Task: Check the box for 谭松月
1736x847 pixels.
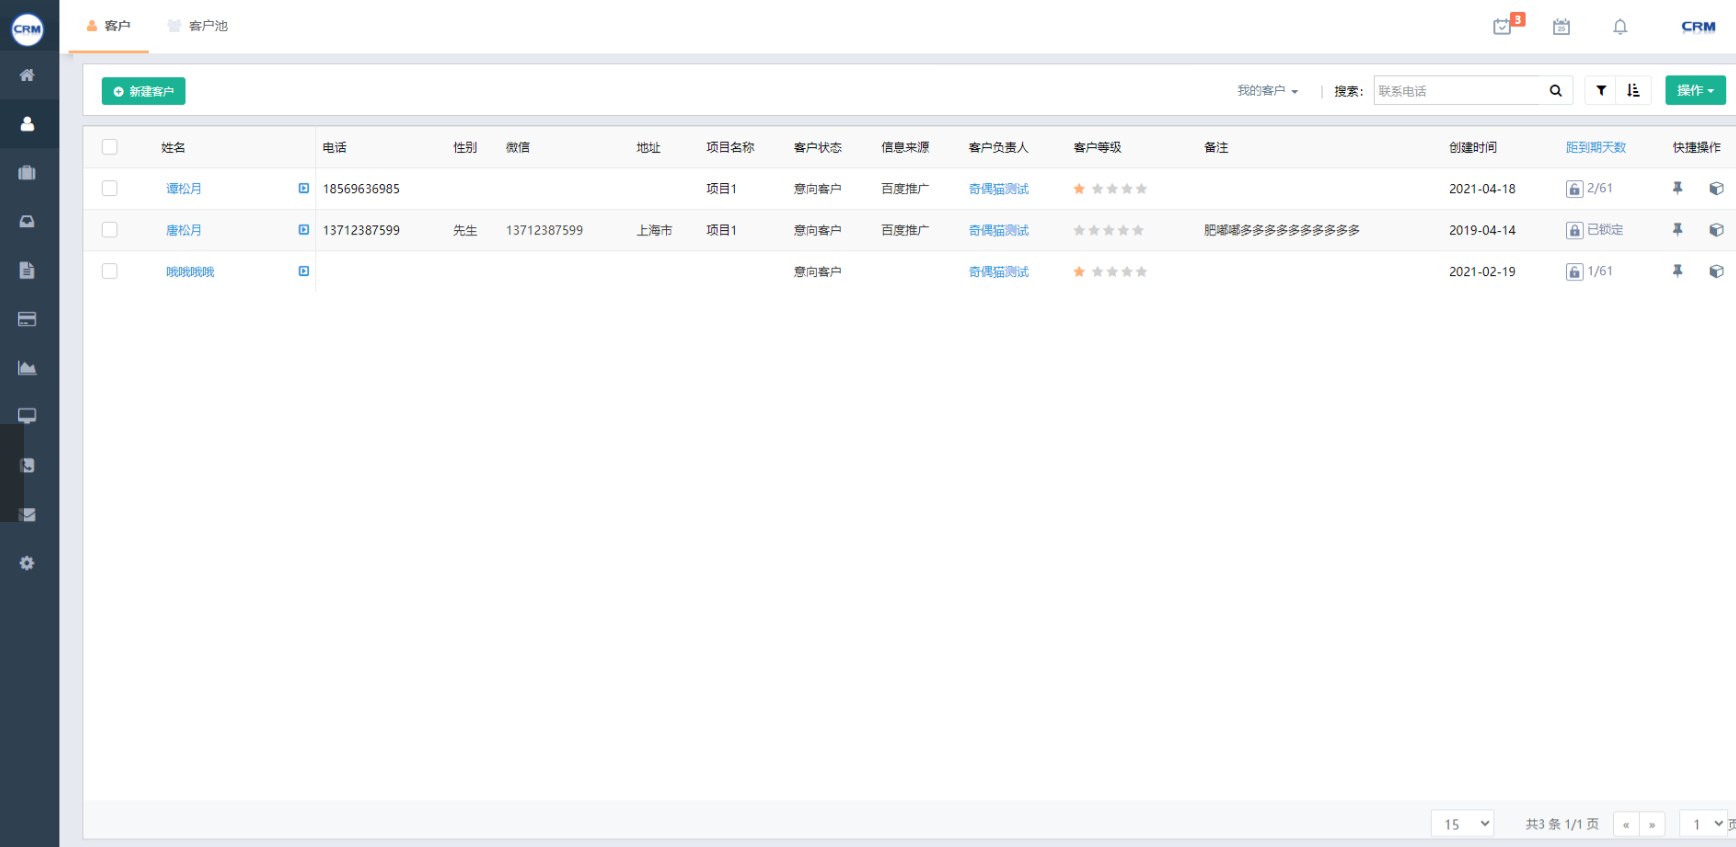Action: pyautogui.click(x=110, y=188)
